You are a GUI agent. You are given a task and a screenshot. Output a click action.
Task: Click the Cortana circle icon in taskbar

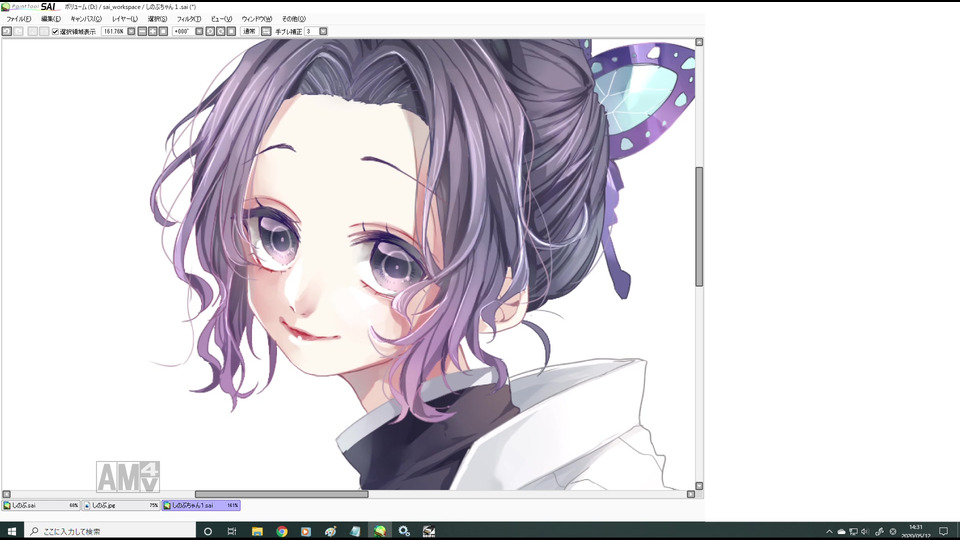click(x=208, y=531)
